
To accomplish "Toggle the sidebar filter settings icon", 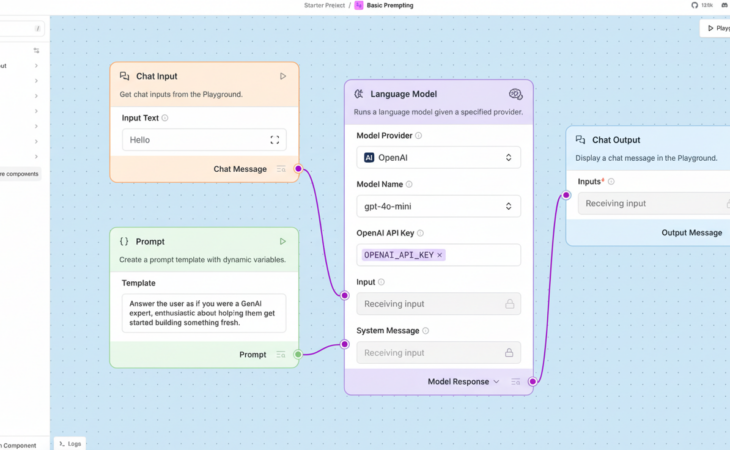I will [37, 50].
